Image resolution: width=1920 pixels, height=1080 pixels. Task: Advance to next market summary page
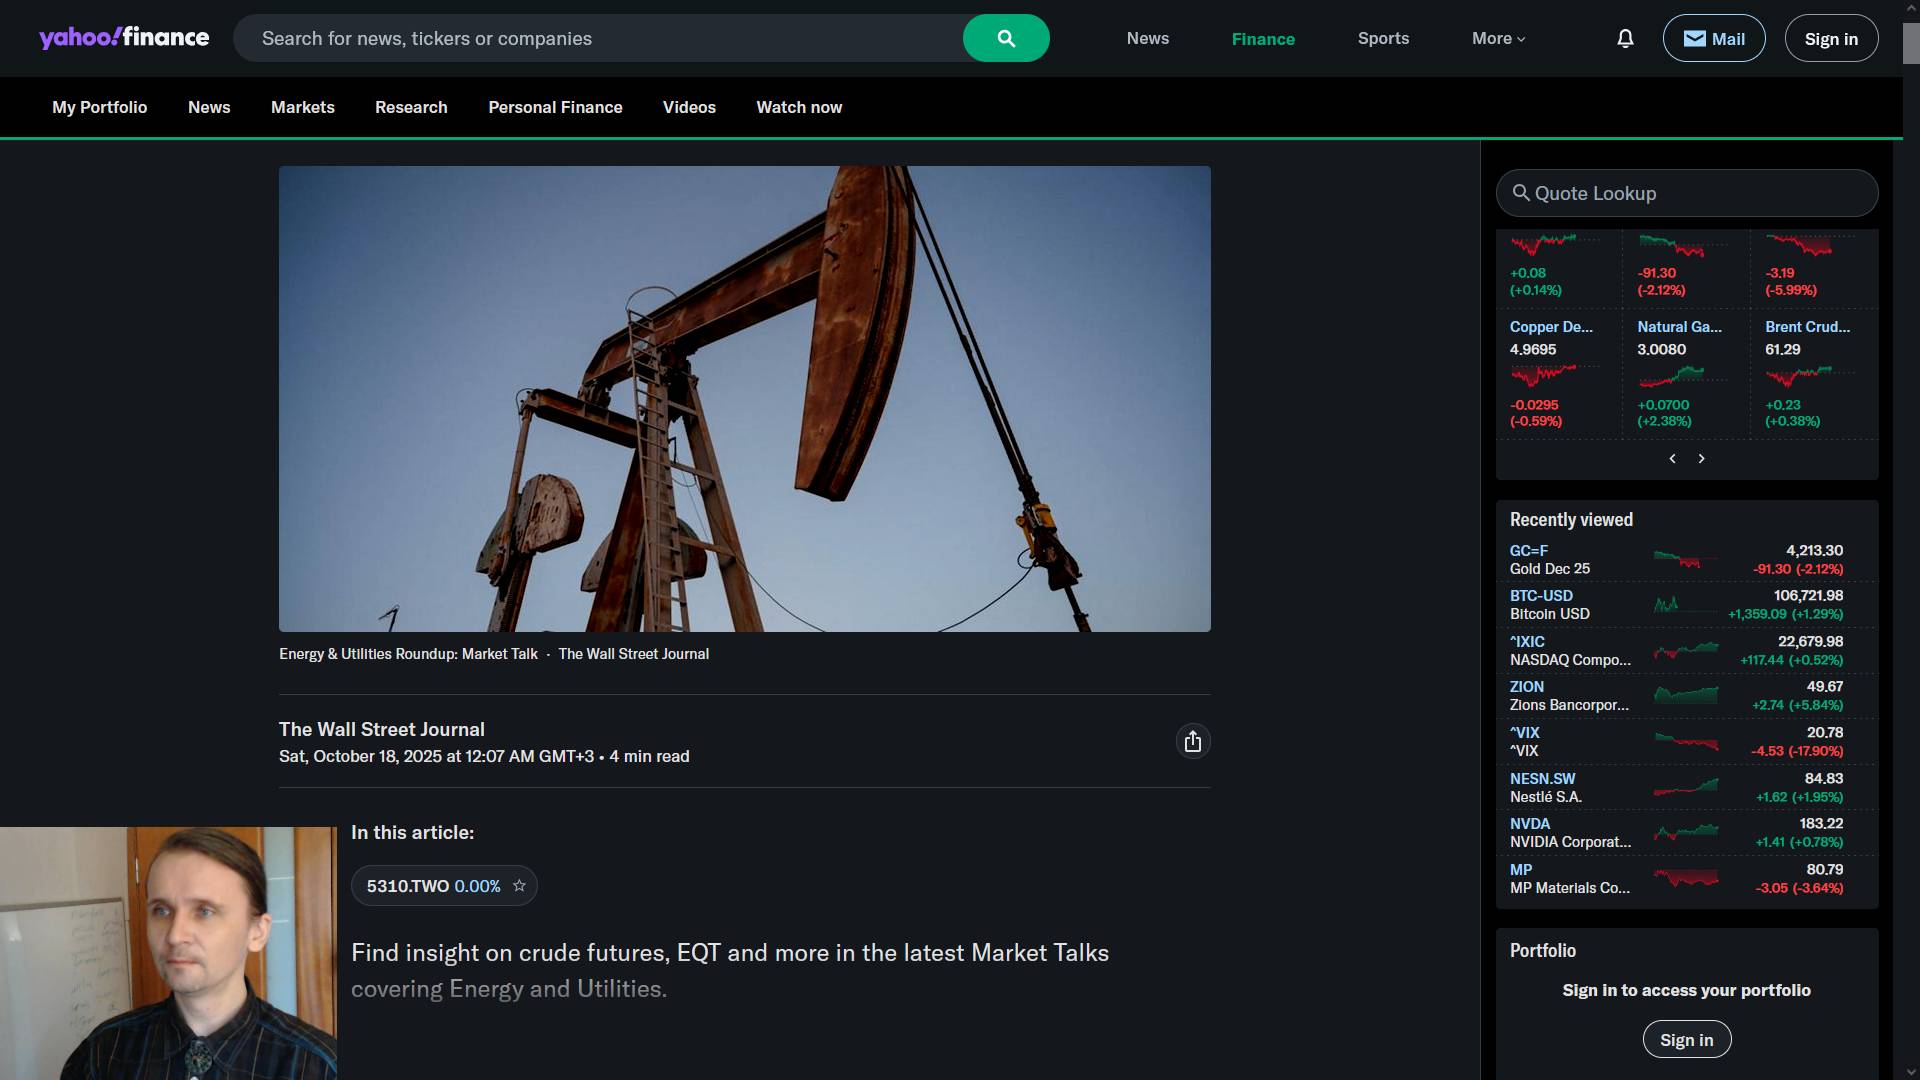(x=1701, y=458)
